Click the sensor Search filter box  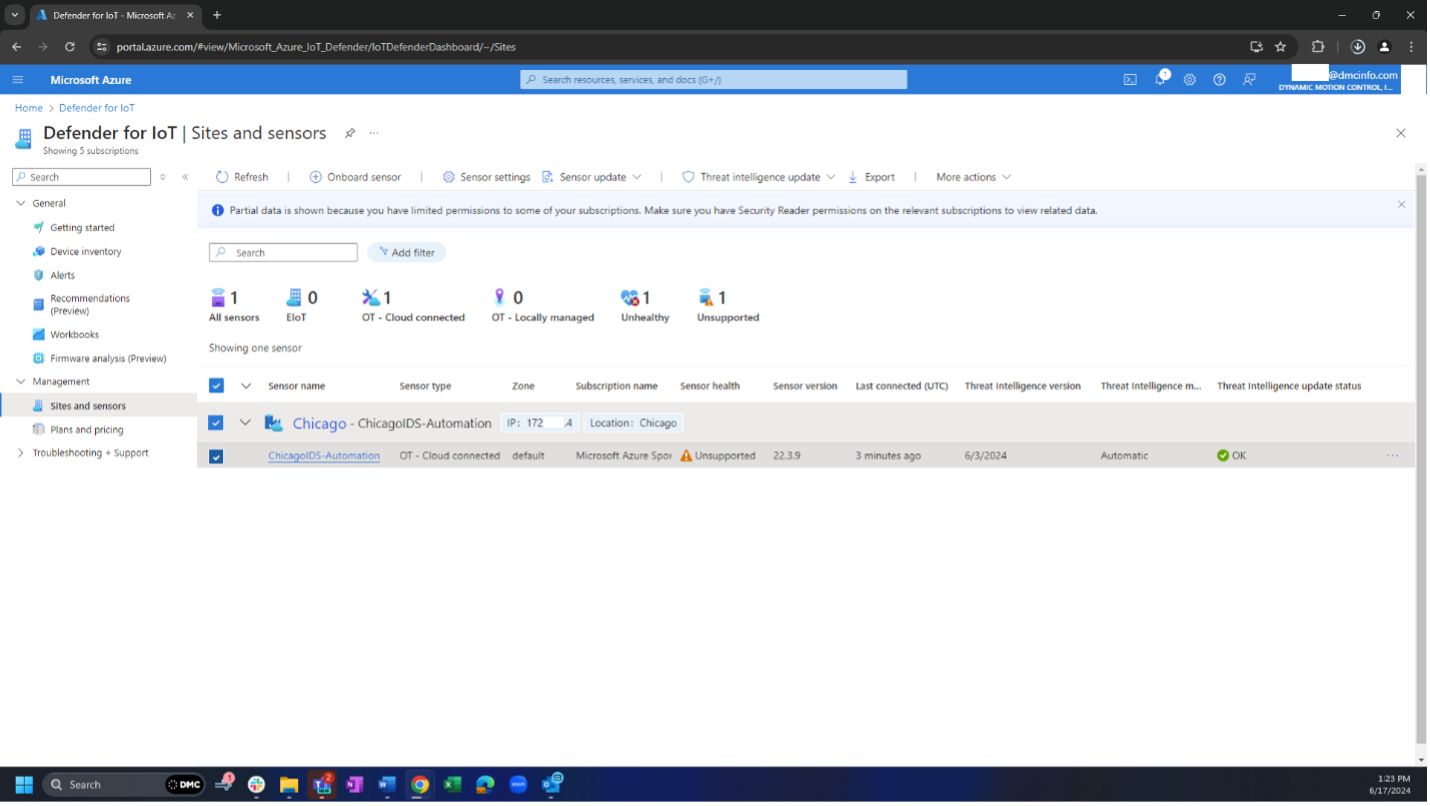click(283, 253)
